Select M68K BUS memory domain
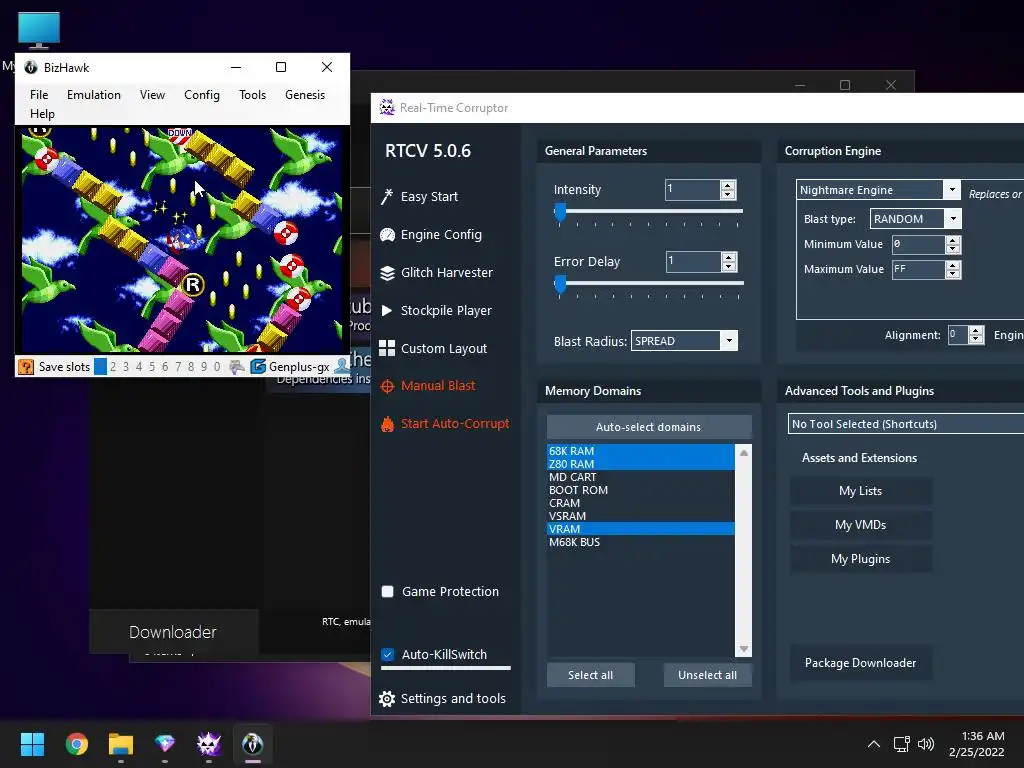 pos(641,542)
